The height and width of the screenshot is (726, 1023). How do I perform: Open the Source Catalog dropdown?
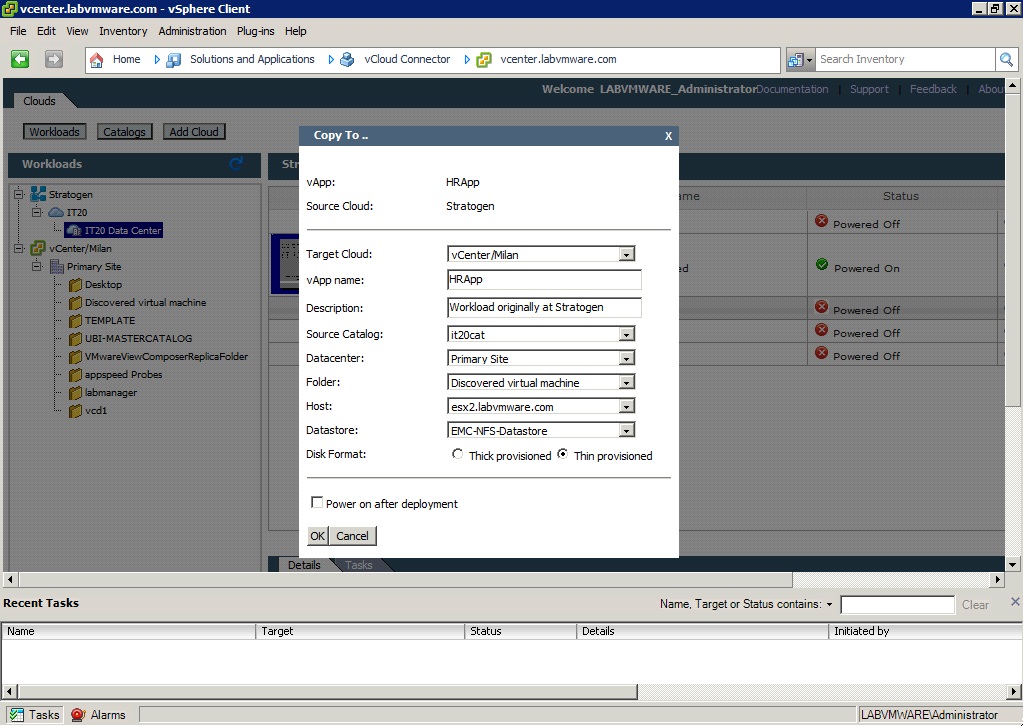point(626,335)
